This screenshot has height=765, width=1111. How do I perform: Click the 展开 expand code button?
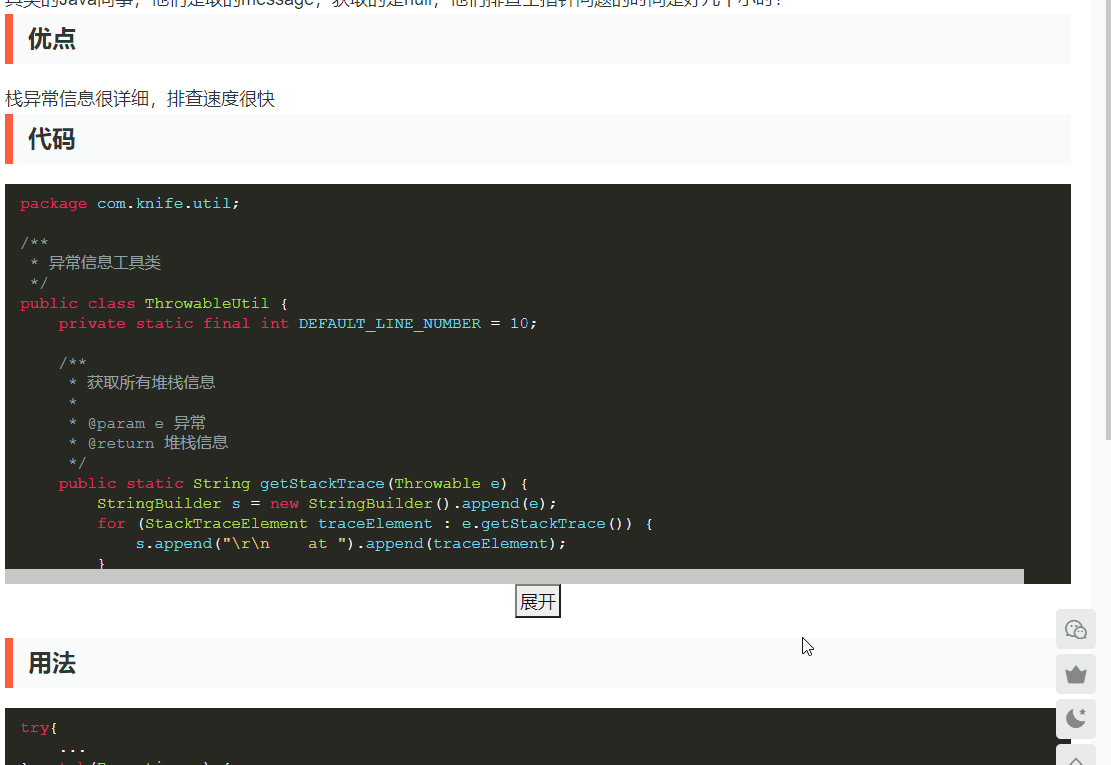[537, 601]
